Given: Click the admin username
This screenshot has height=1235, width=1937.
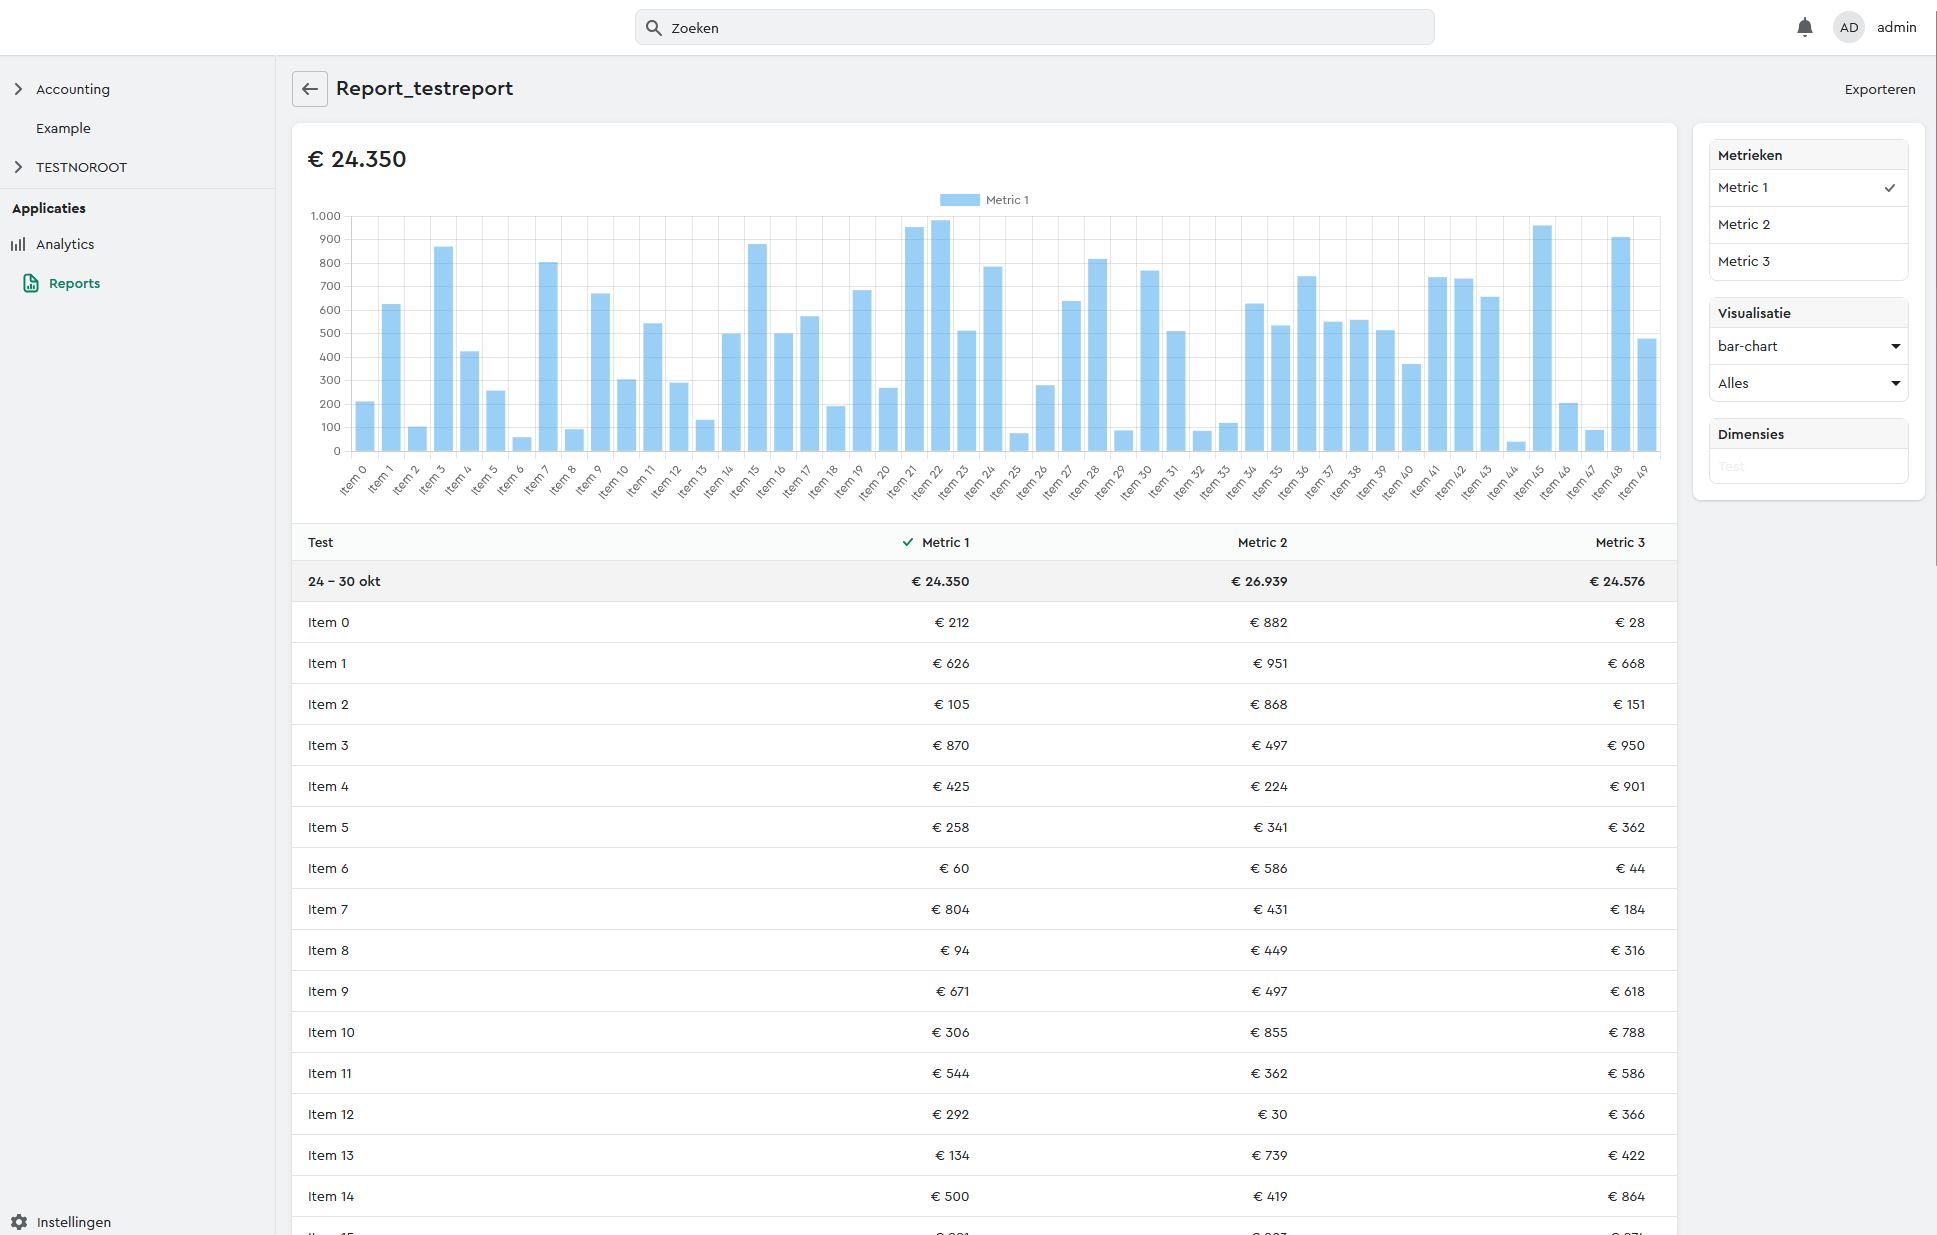Looking at the screenshot, I should point(1896,27).
